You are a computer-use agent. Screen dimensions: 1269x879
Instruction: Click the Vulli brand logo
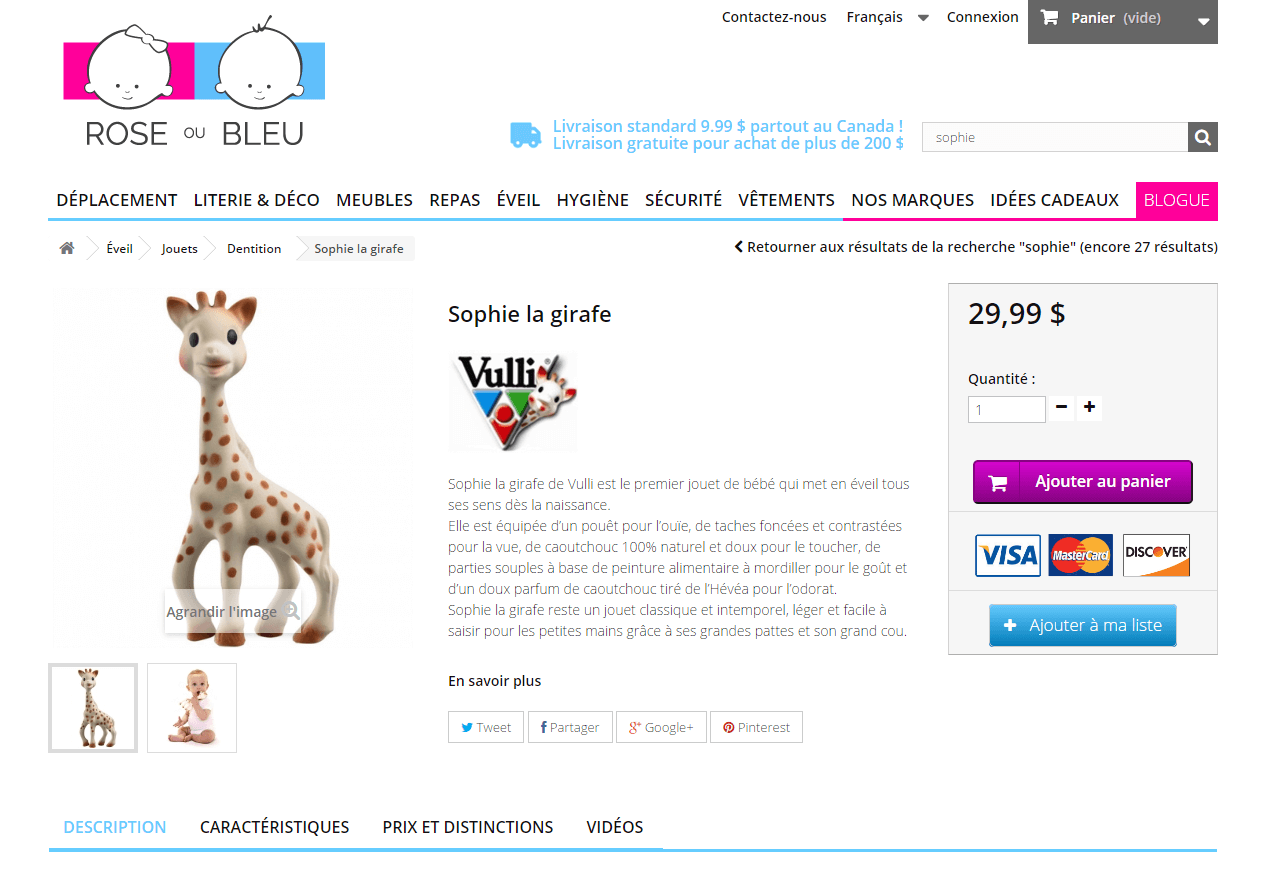513,401
